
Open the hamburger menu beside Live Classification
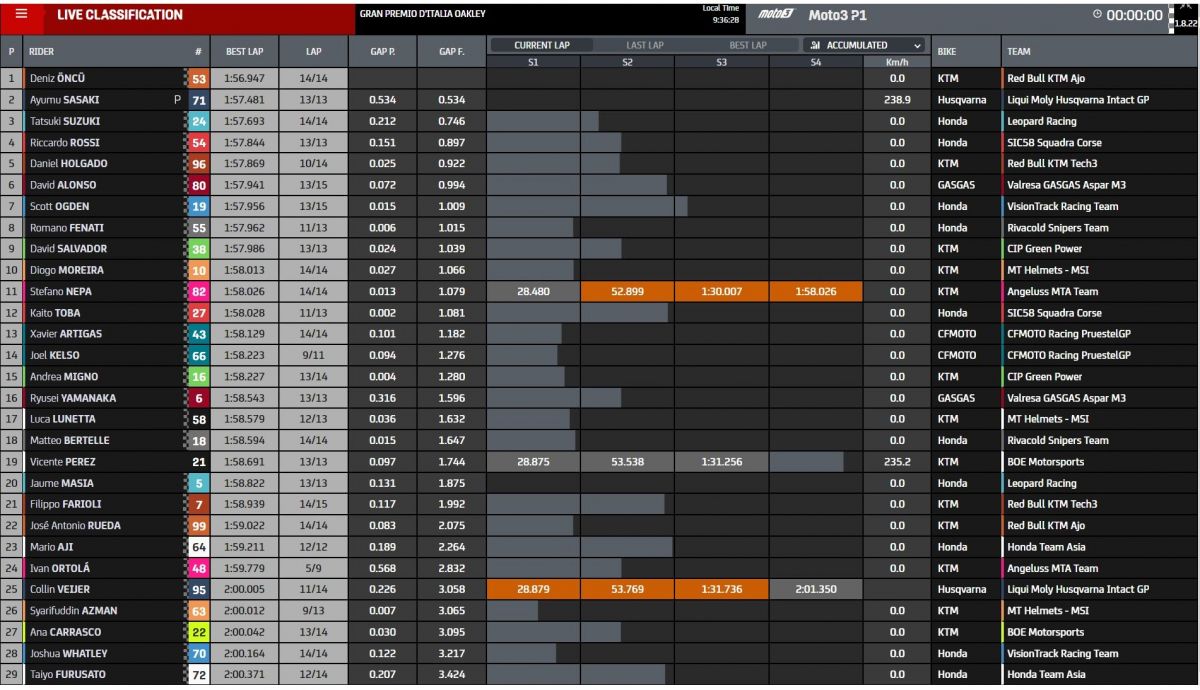[x=21, y=14]
